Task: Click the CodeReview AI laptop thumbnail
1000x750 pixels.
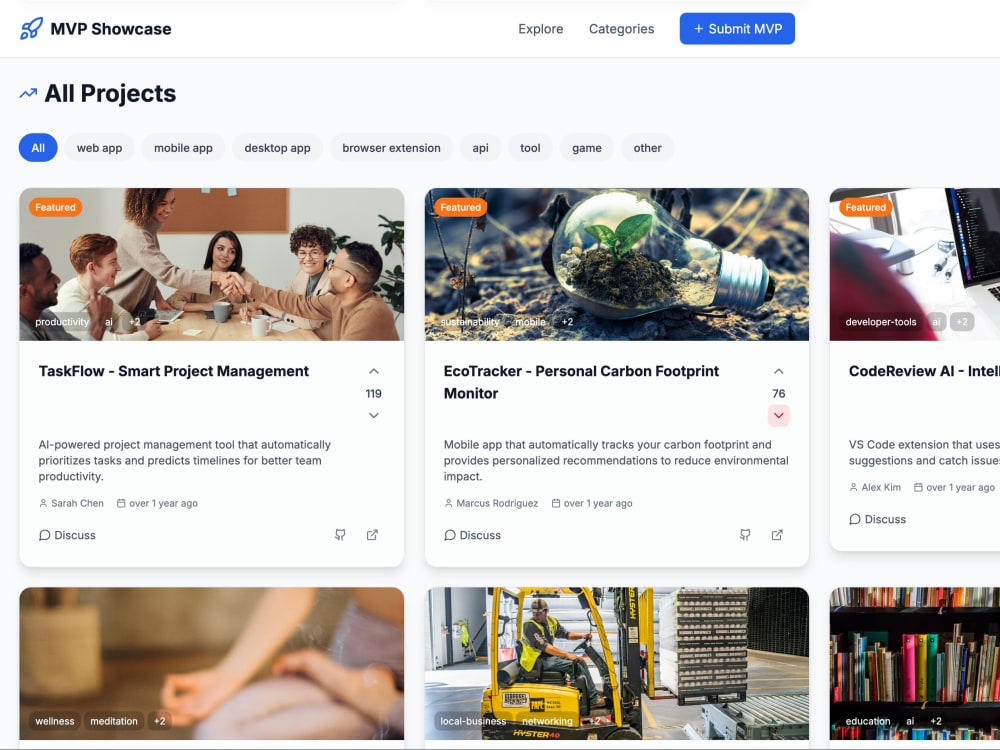Action: point(915,264)
